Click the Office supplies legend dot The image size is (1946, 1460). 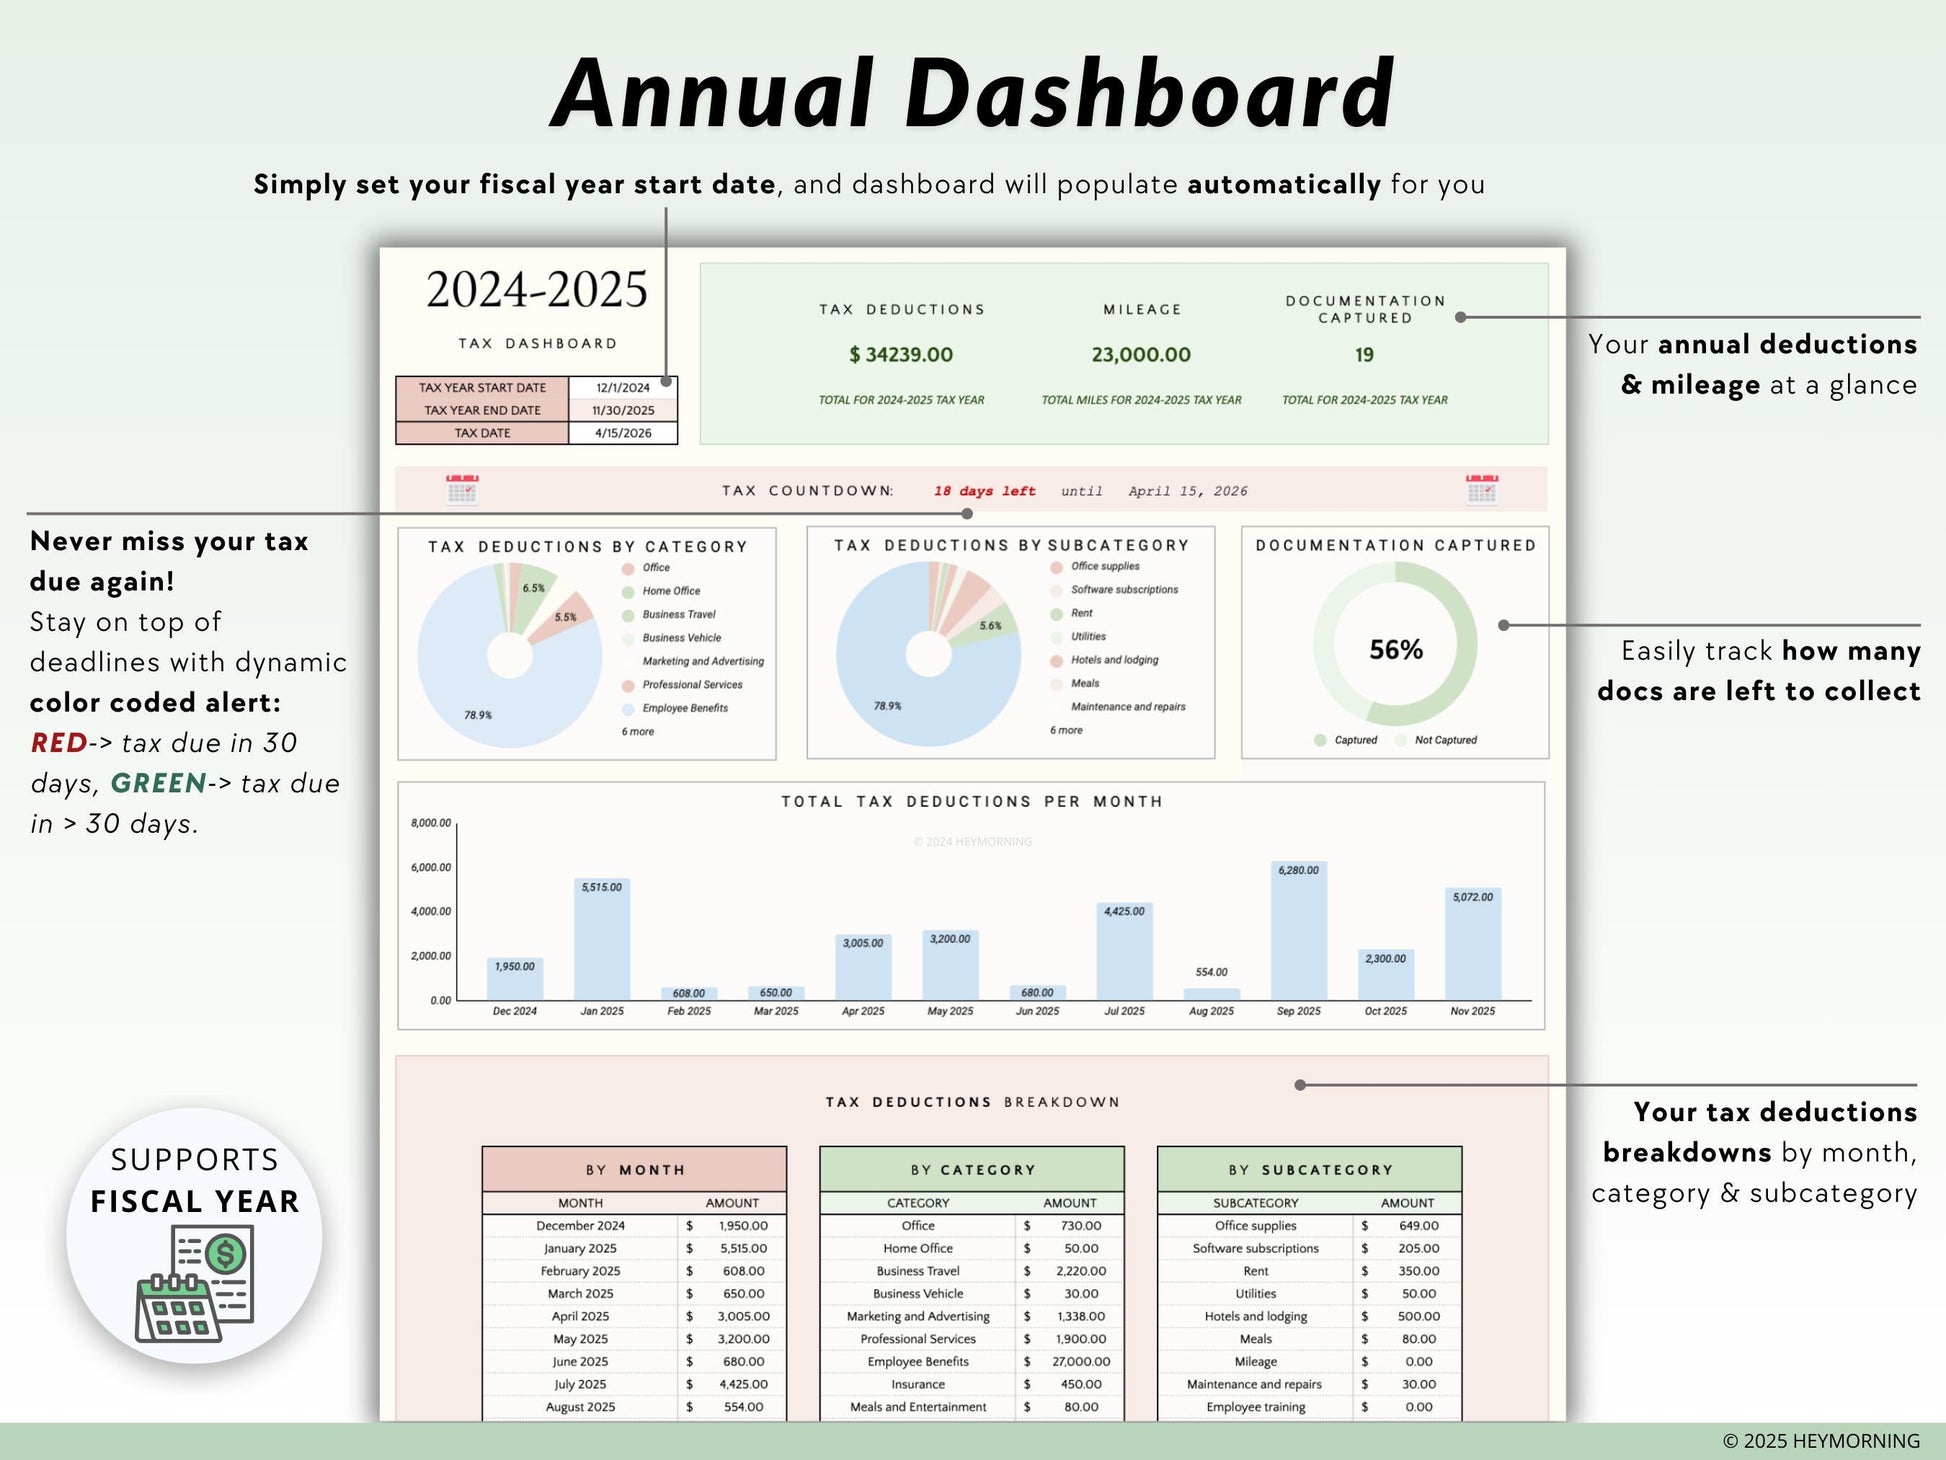point(1056,567)
